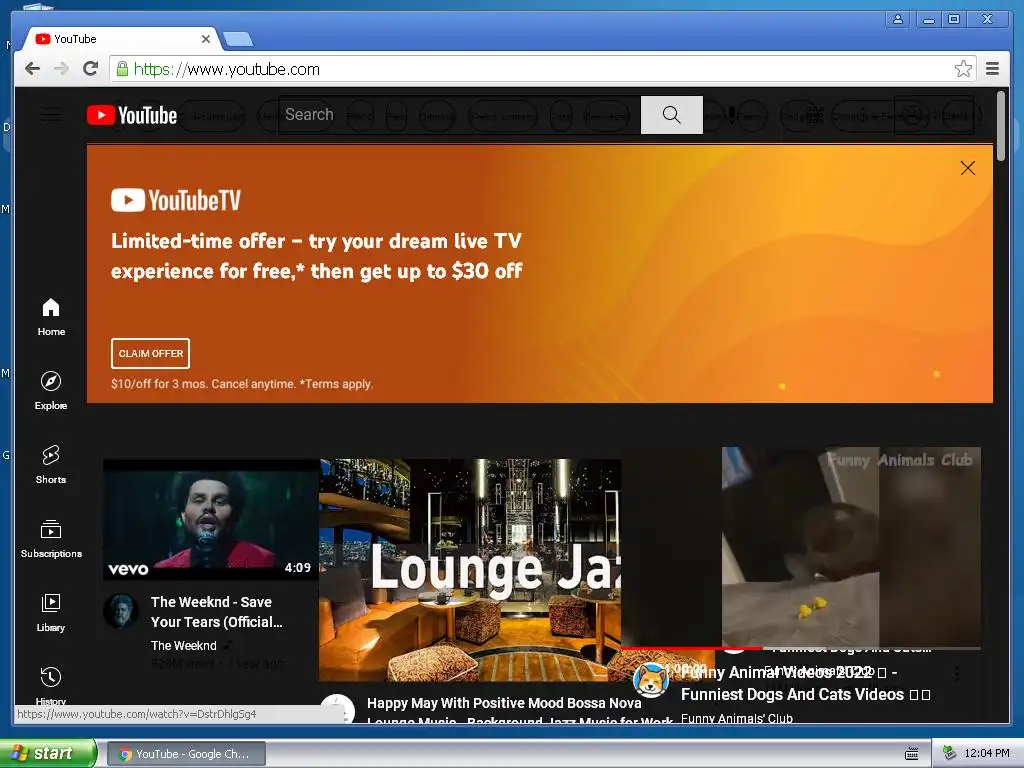Image resolution: width=1024 pixels, height=768 pixels.
Task: Open Subscriptions in the sidebar
Action: coord(51,539)
